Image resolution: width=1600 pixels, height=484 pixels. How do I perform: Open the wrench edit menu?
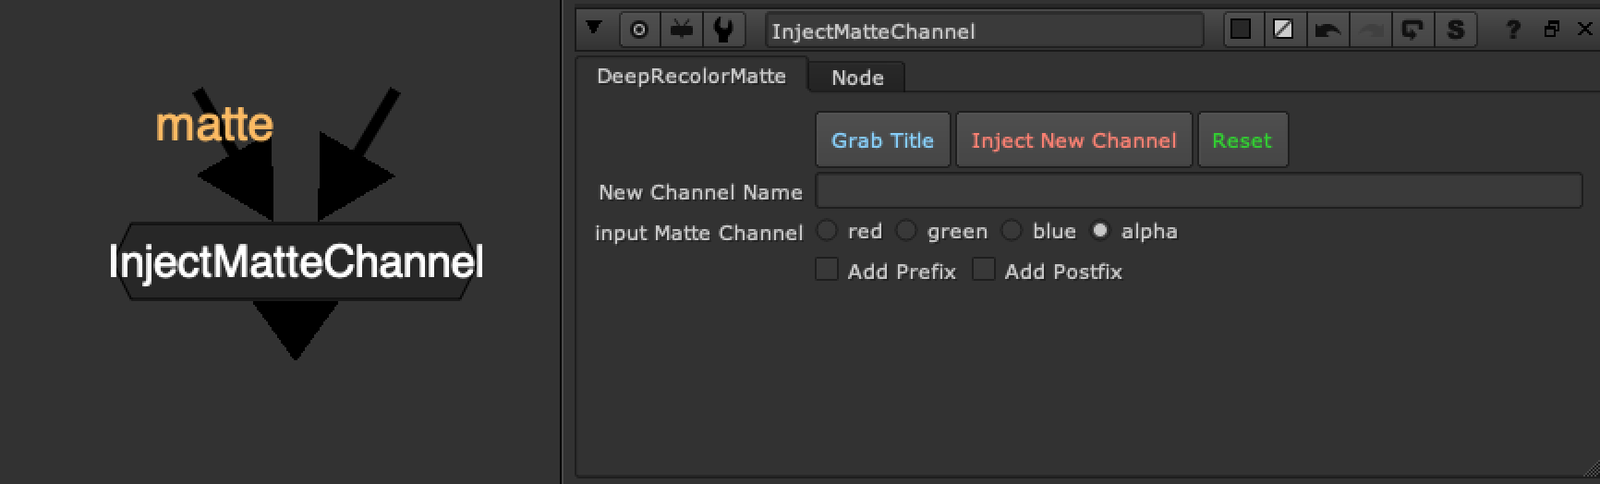[x=723, y=30]
